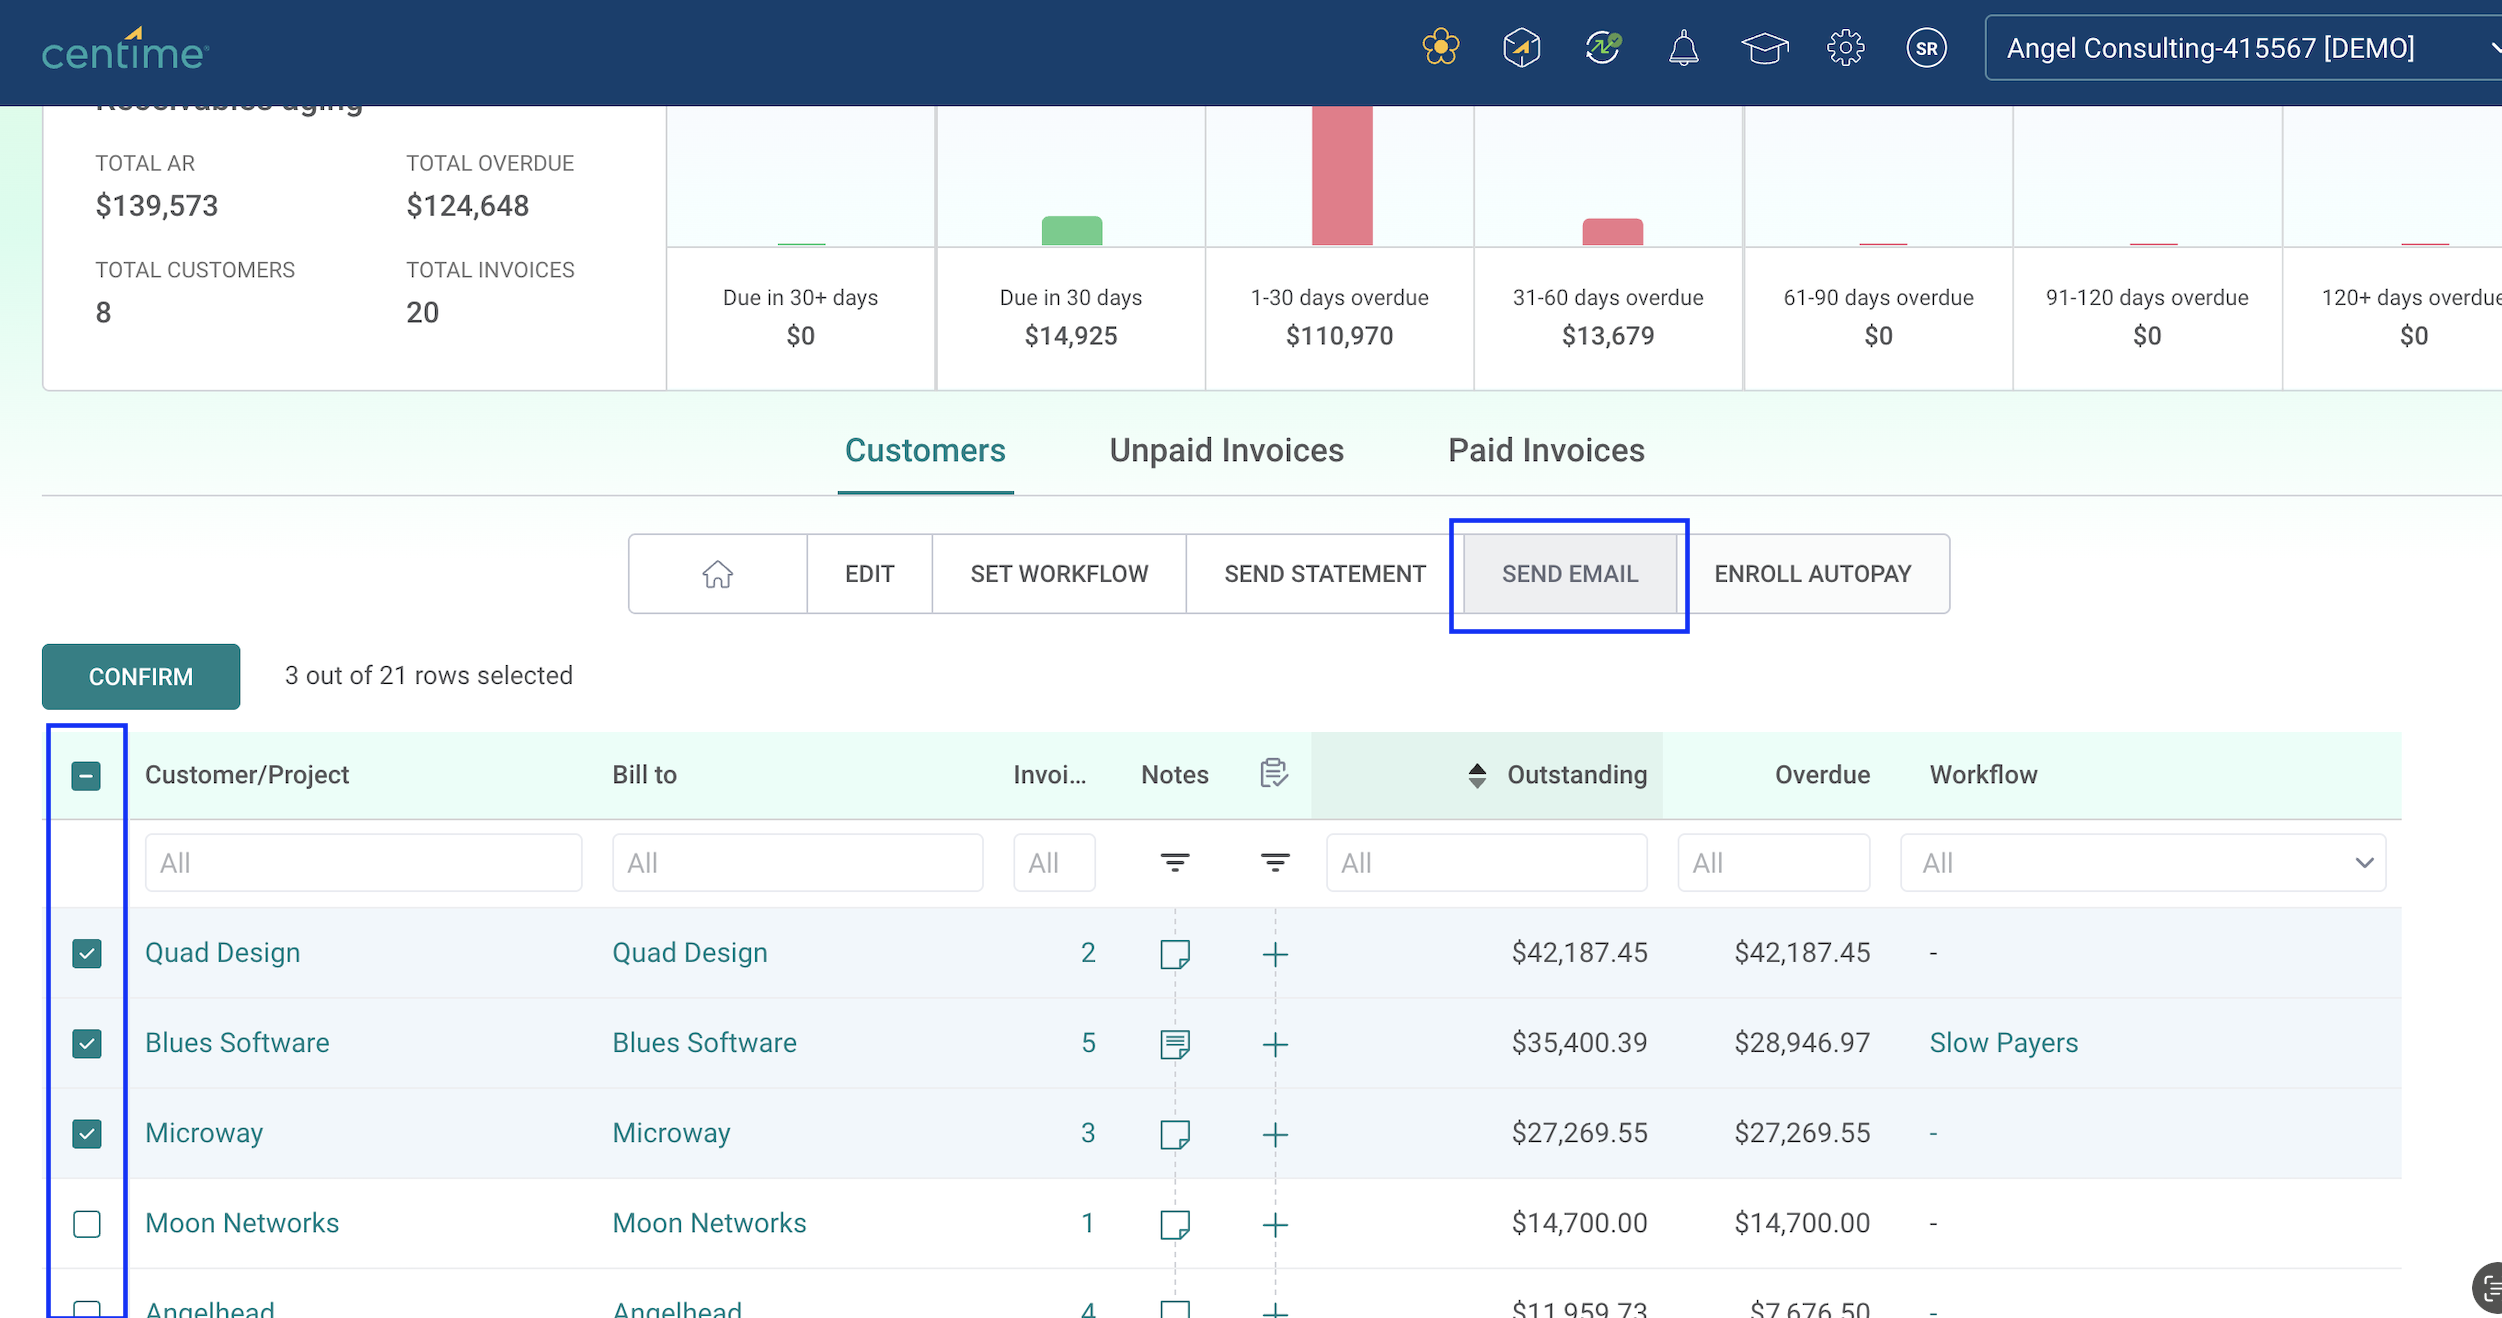Click the home icon in action toolbar
The image size is (2502, 1318).
pos(717,574)
